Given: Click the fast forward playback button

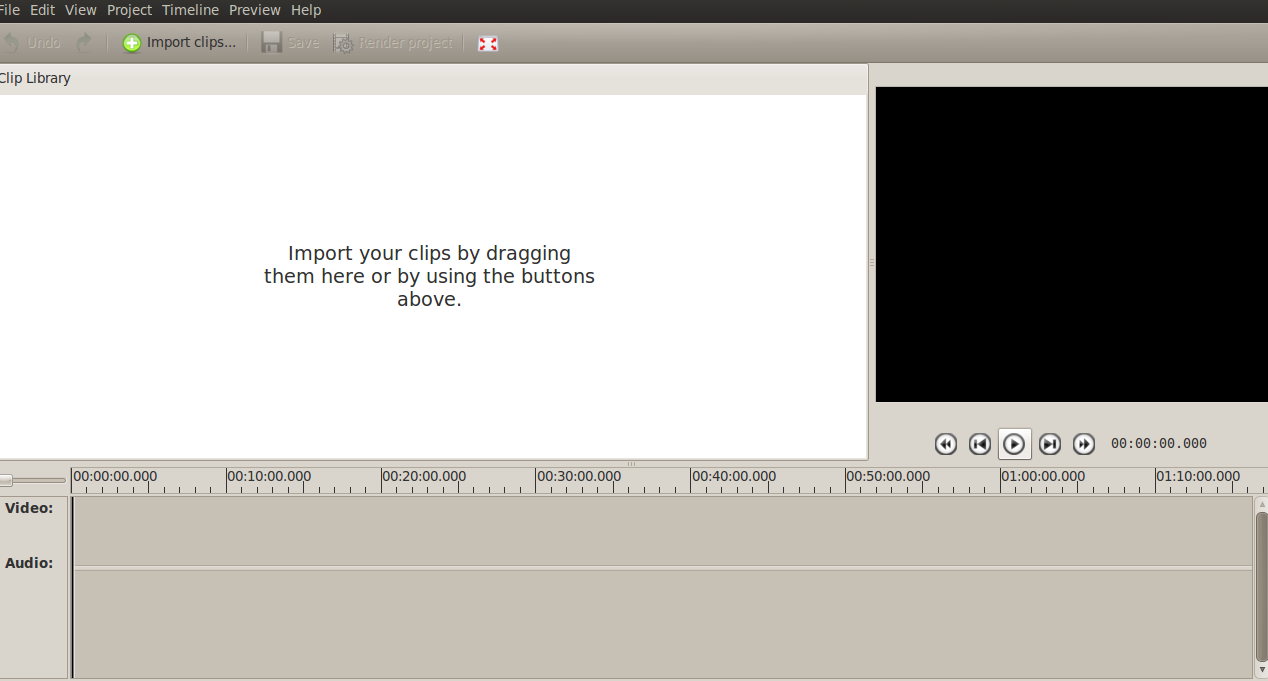Looking at the screenshot, I should pos(1084,444).
